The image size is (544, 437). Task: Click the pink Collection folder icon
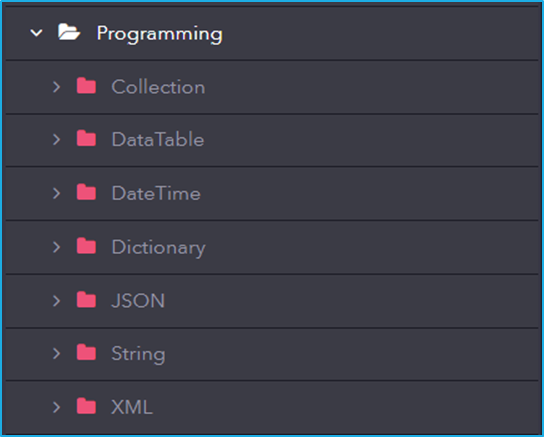click(86, 86)
